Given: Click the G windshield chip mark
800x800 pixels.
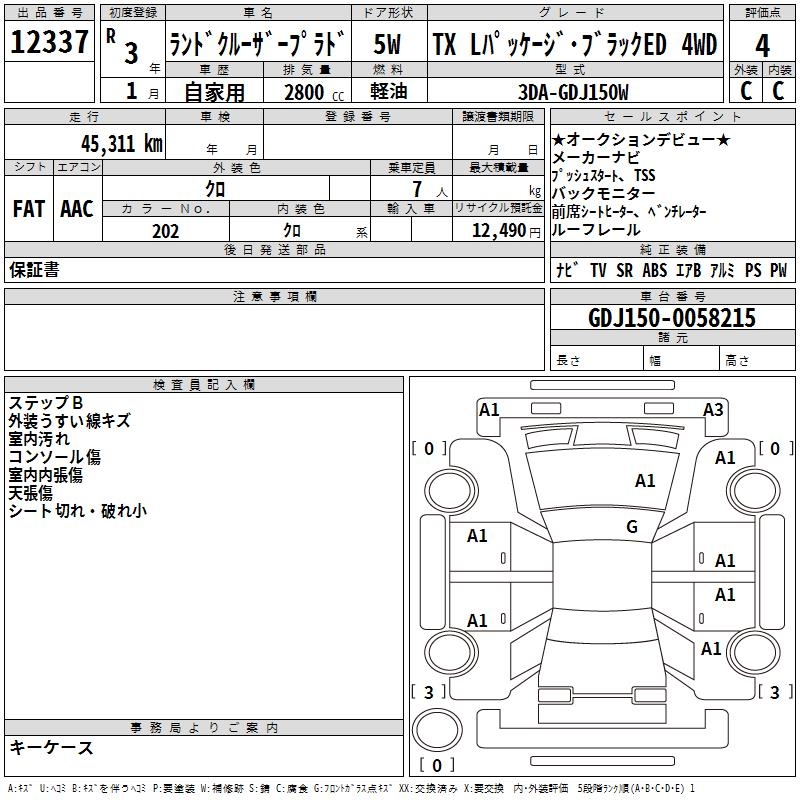Looking at the screenshot, I should click(632, 526).
